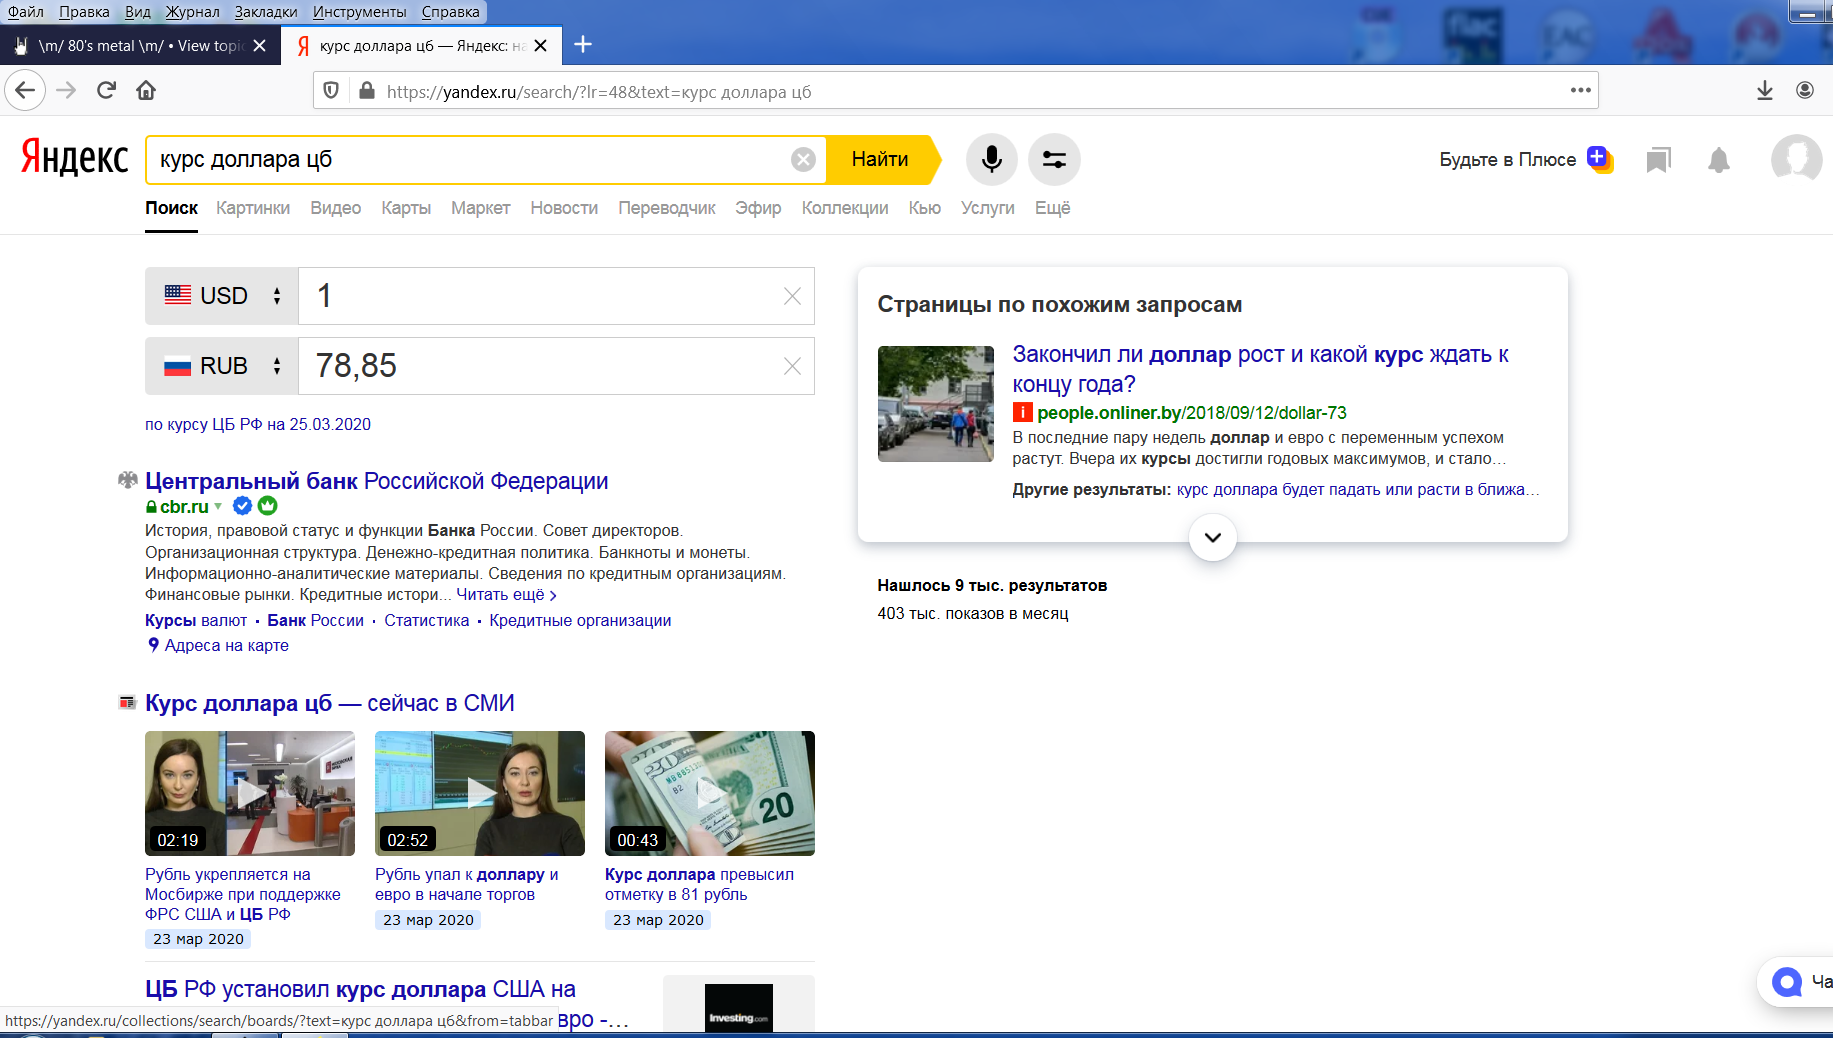Open search settings filter icon
The image size is (1833, 1038).
coord(1054,160)
